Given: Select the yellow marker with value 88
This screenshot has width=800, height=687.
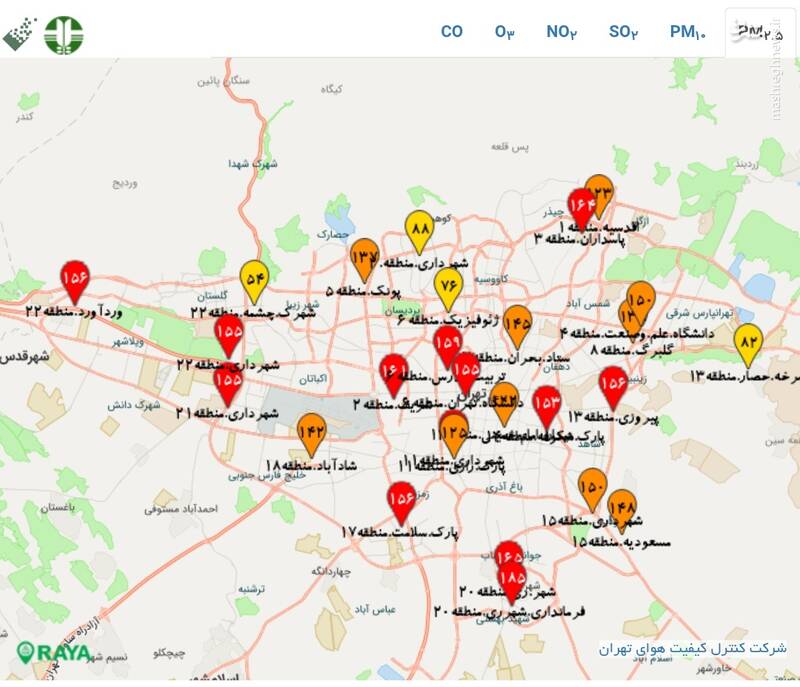Looking at the screenshot, I should (x=419, y=231).
